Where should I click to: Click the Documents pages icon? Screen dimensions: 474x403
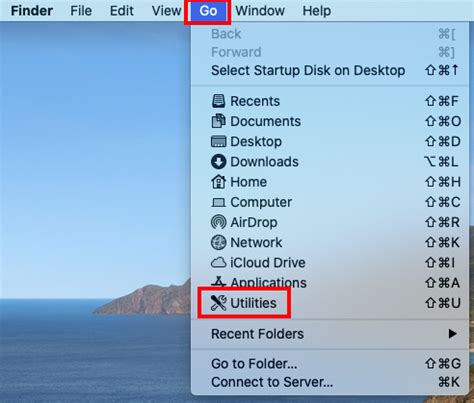tap(219, 121)
